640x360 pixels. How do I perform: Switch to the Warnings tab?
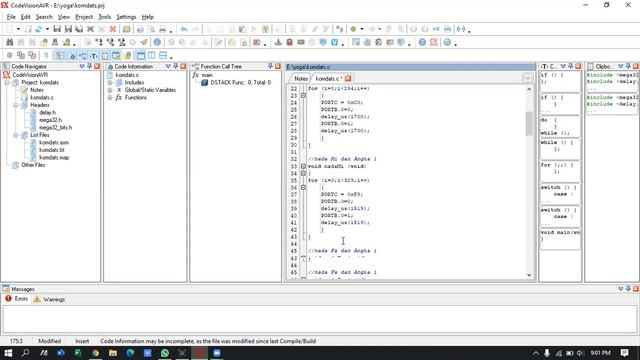click(x=50, y=299)
